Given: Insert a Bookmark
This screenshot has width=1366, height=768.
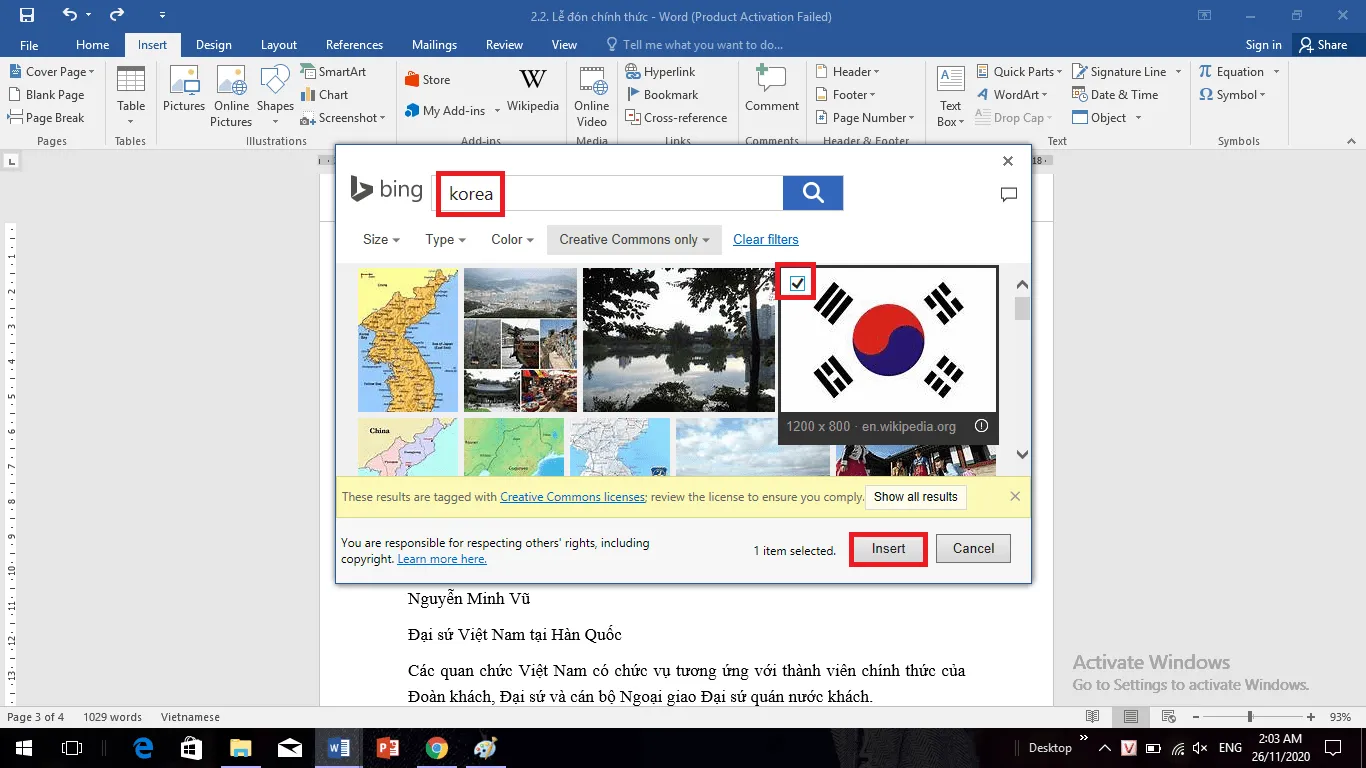Looking at the screenshot, I should click(662, 95).
